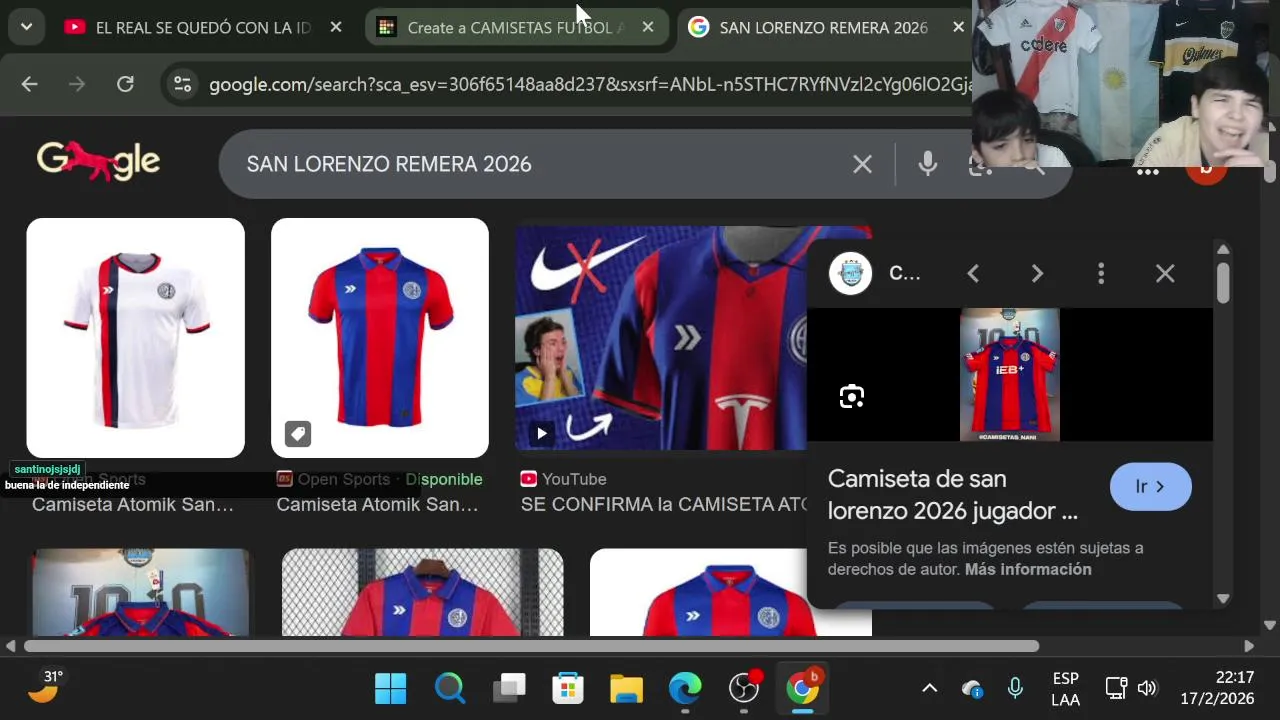Open the network display tray icon
1280x720 pixels.
point(1116,688)
